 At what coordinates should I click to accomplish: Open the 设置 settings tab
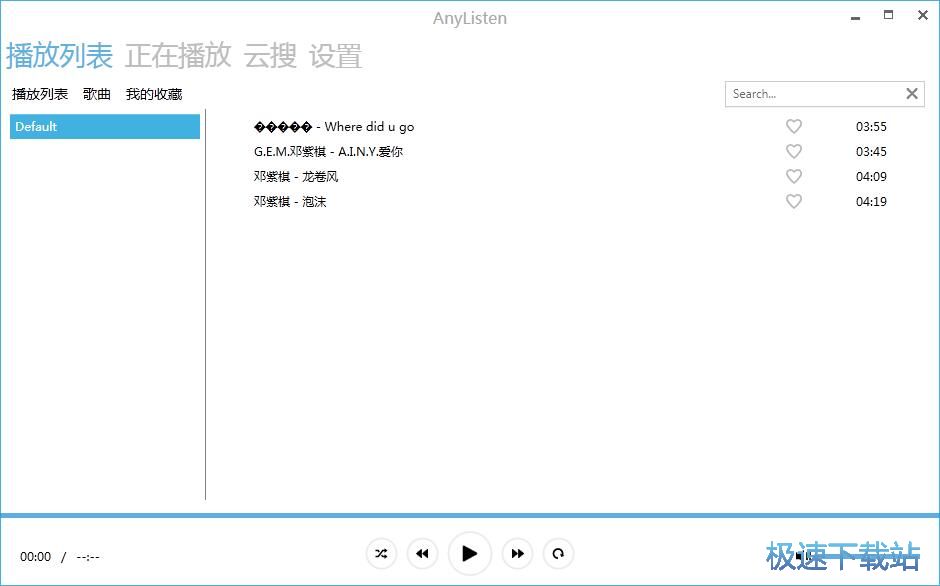pyautogui.click(x=335, y=56)
